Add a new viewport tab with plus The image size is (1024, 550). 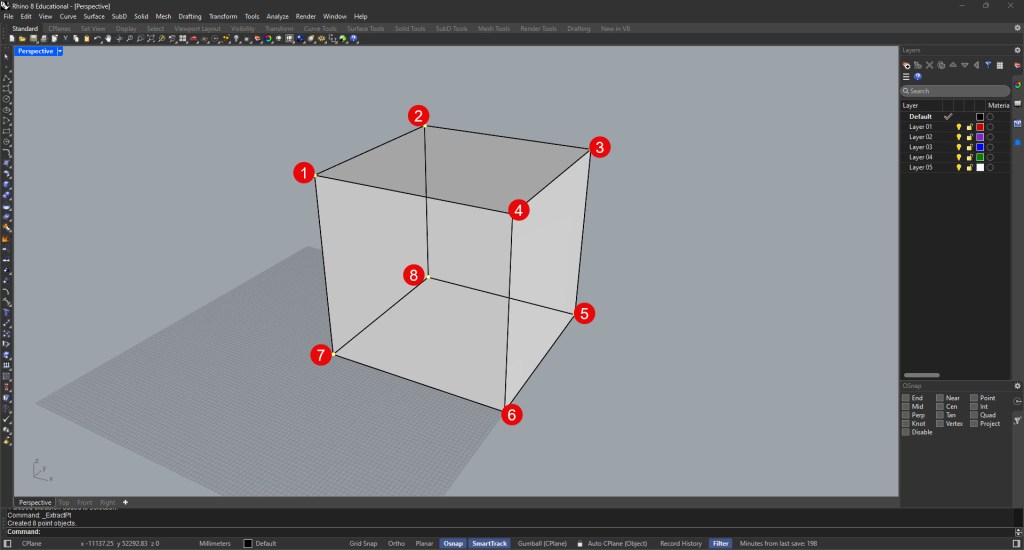tap(125, 502)
